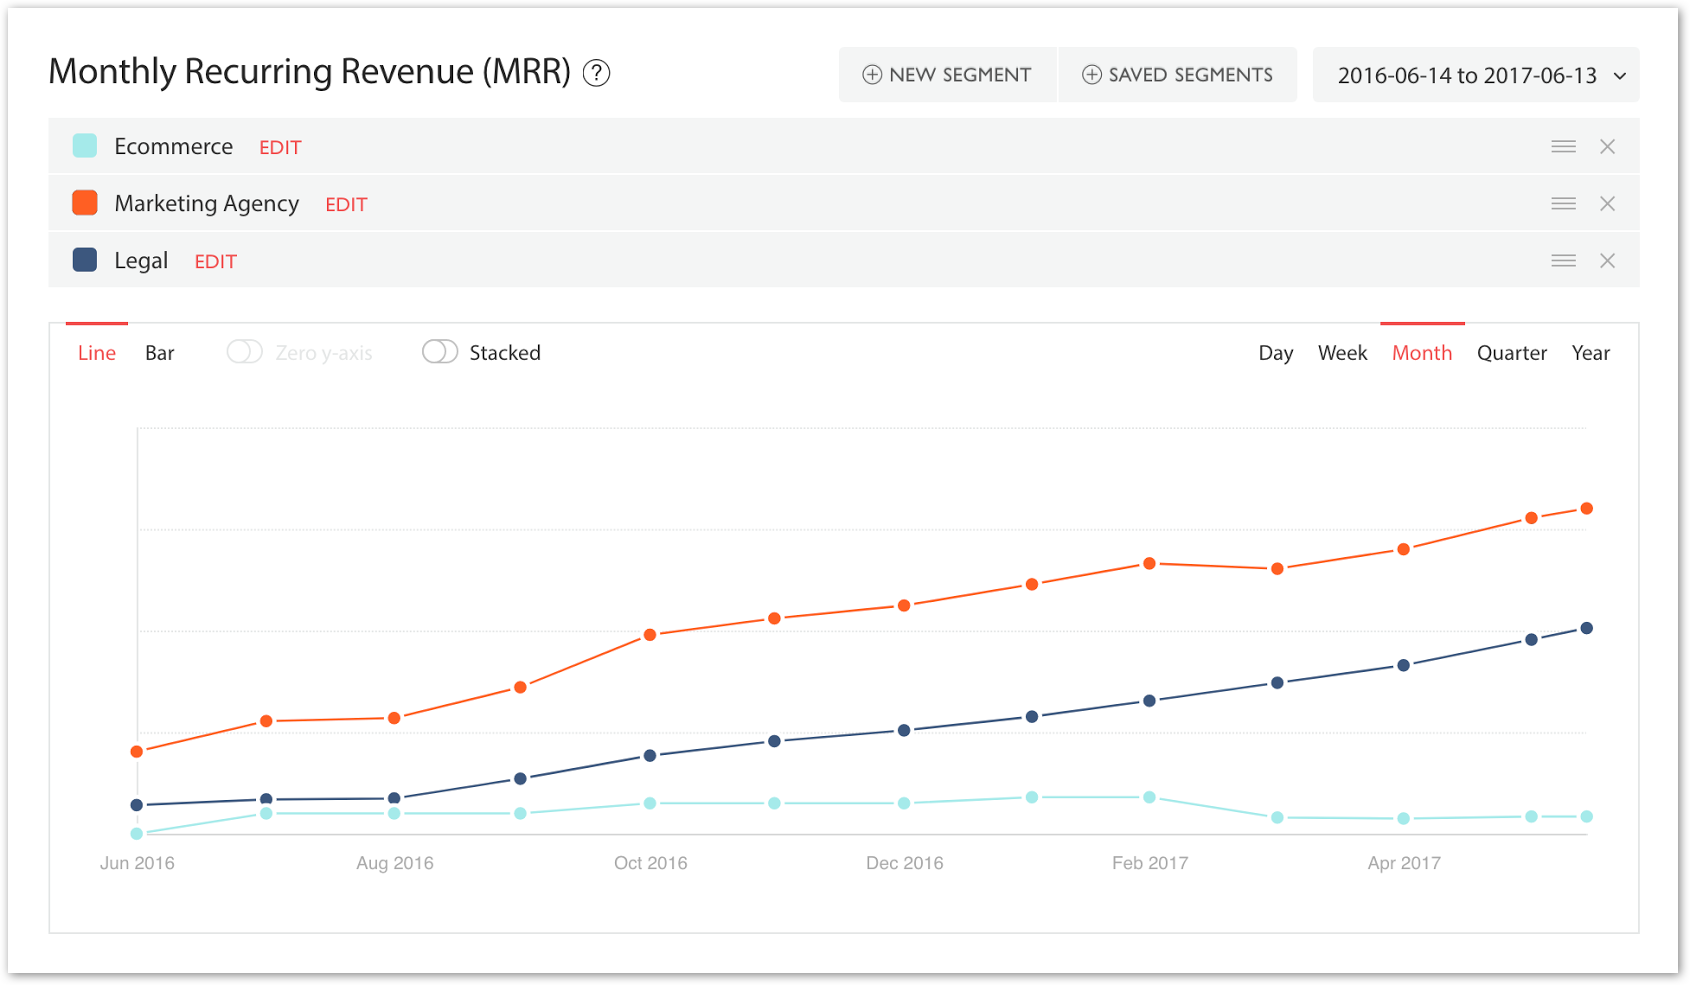This screenshot has height=985, width=1690.
Task: Edit the Legal segment
Action: tap(215, 261)
